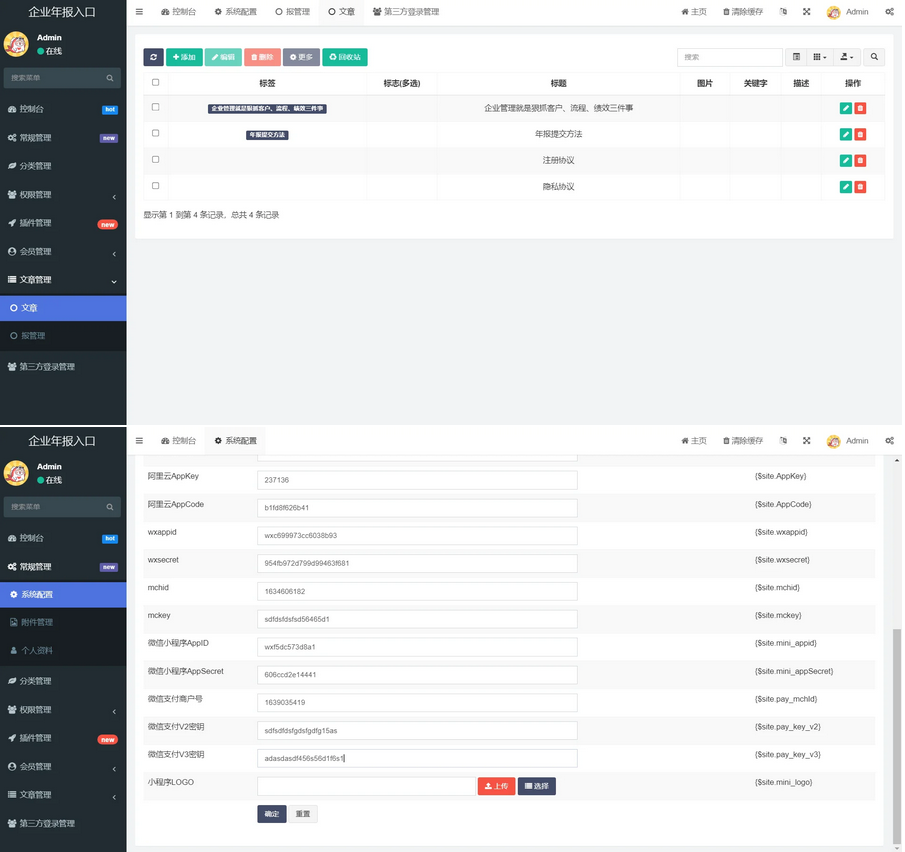This screenshot has width=905, height=852.
Task: Expand the export dropdown in table toolbar
Action: tap(846, 57)
